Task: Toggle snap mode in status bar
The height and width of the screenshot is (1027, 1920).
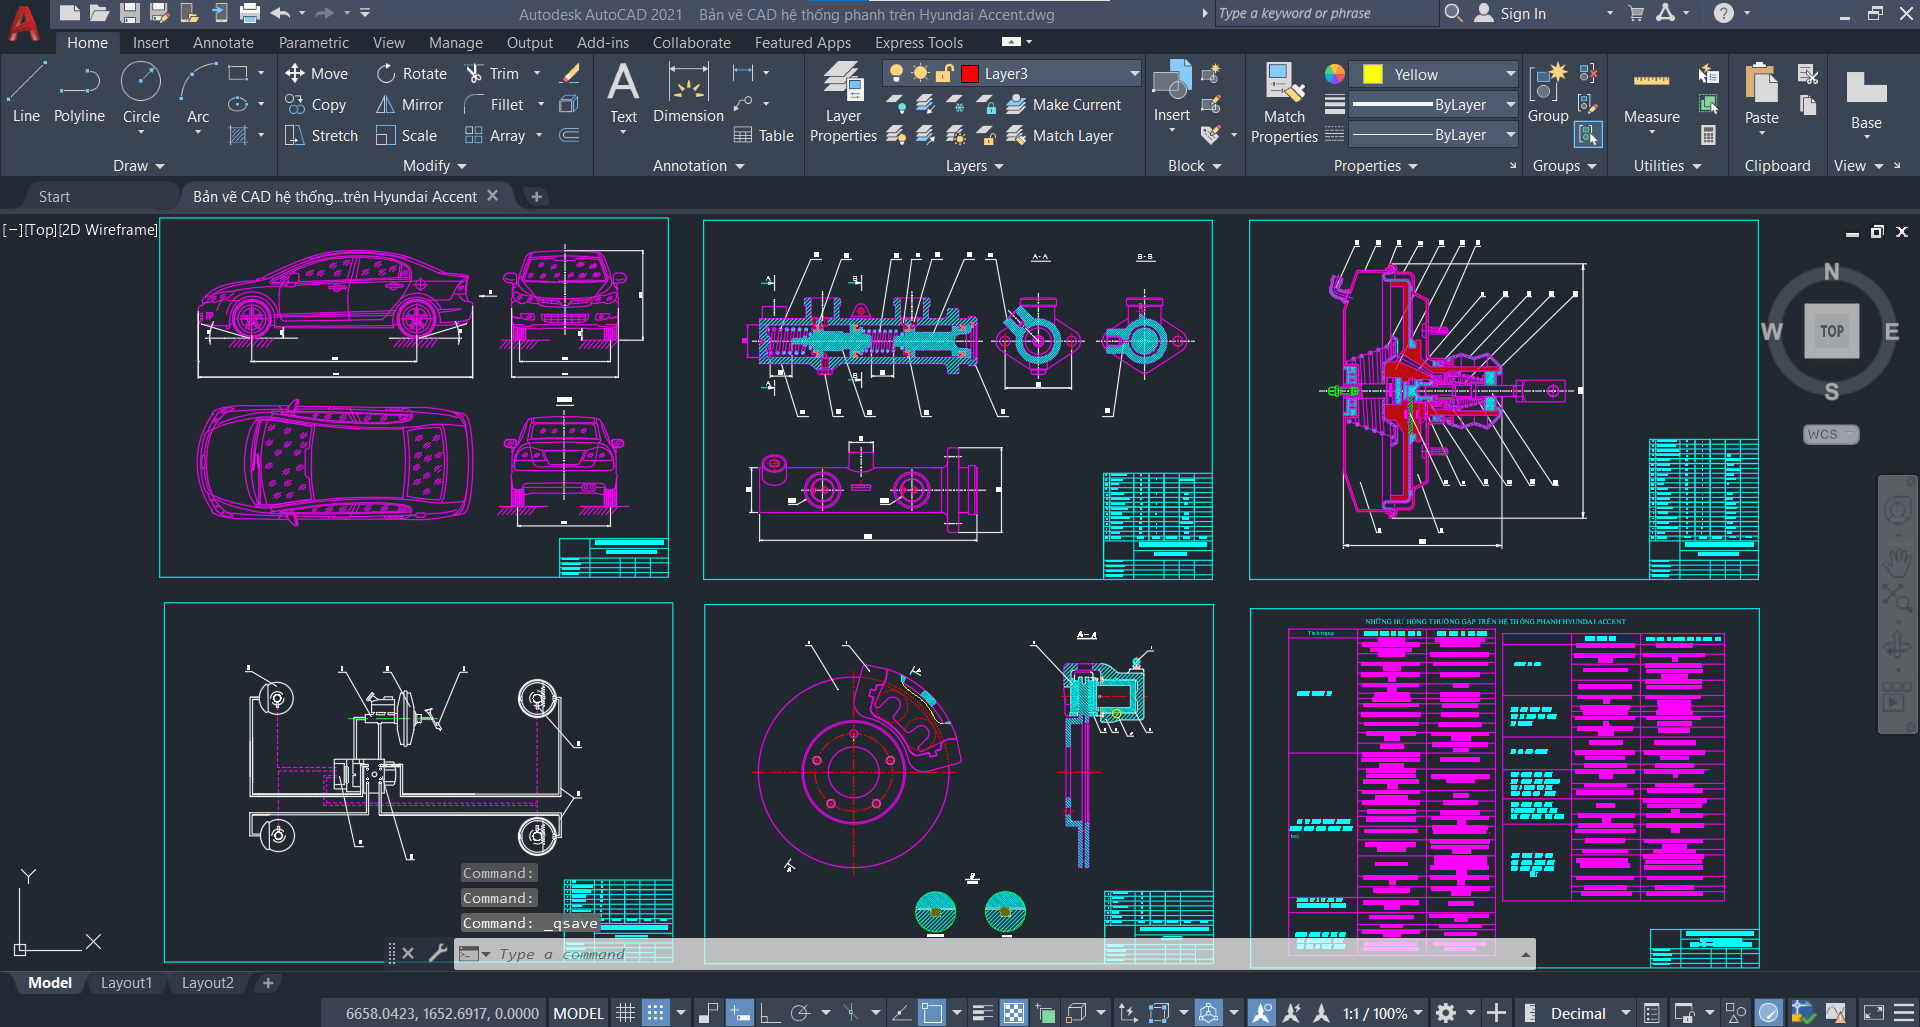Action: tap(655, 1013)
